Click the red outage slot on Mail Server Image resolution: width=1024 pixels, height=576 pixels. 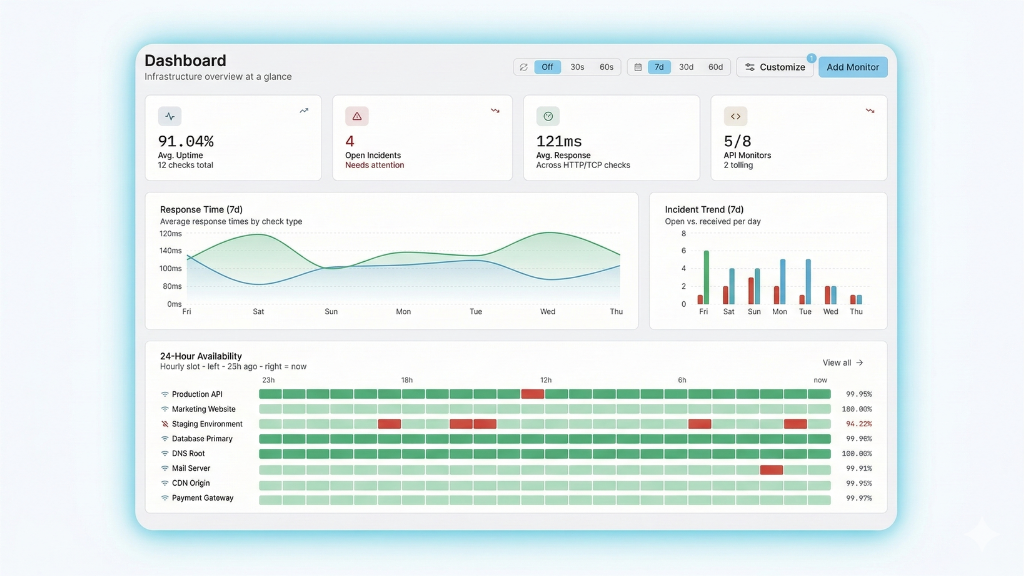(x=771, y=469)
